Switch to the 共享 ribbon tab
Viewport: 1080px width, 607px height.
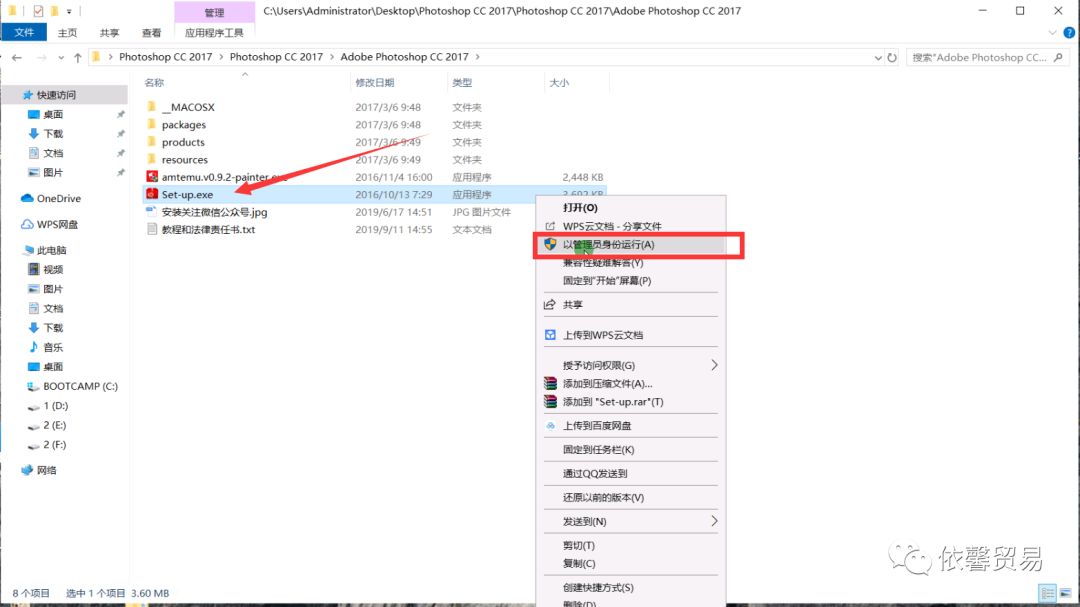(109, 32)
